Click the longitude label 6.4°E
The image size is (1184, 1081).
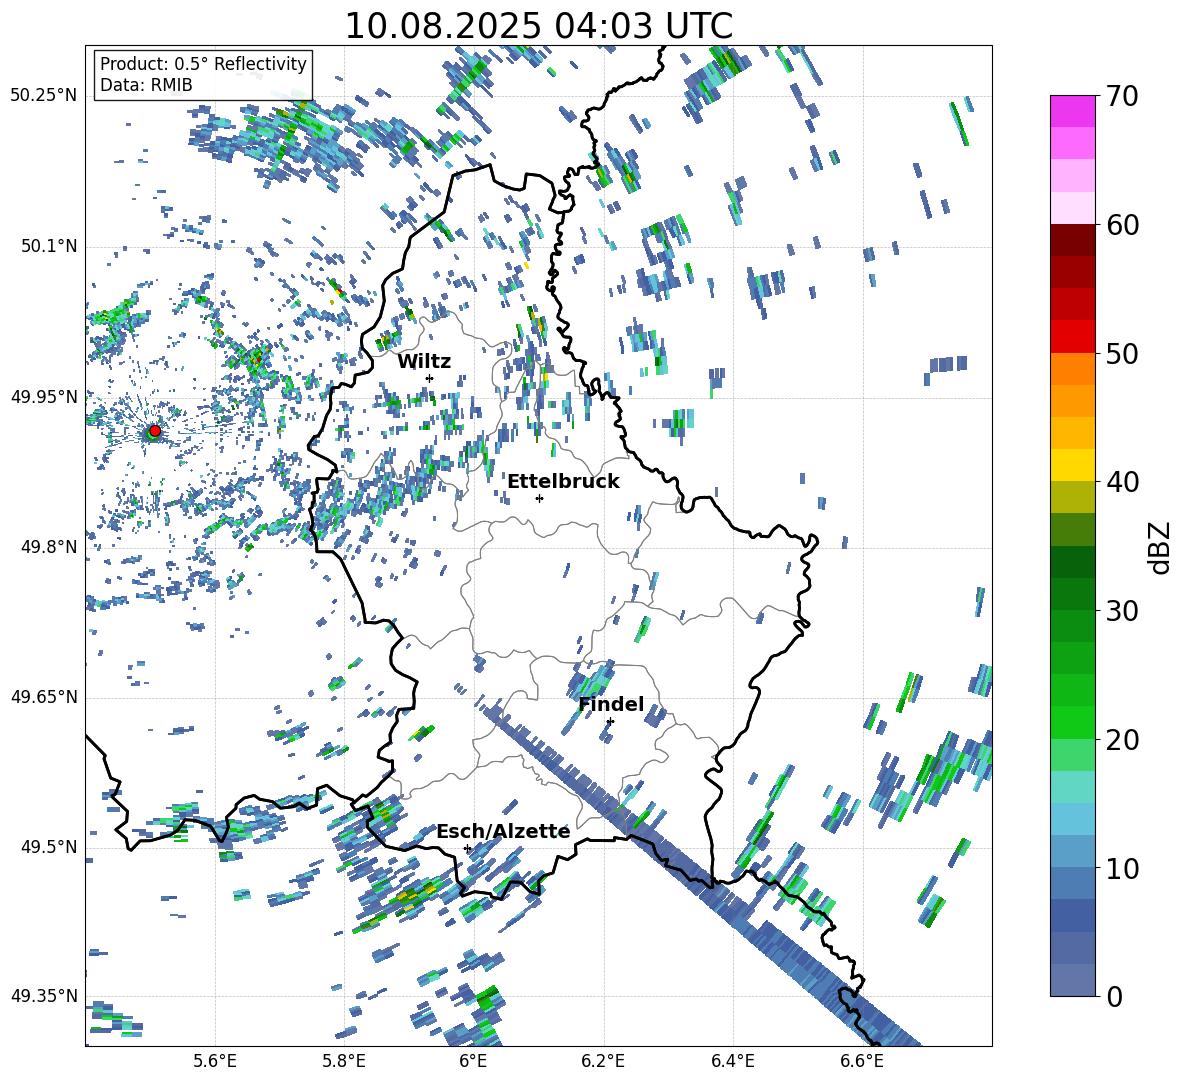pos(732,1061)
